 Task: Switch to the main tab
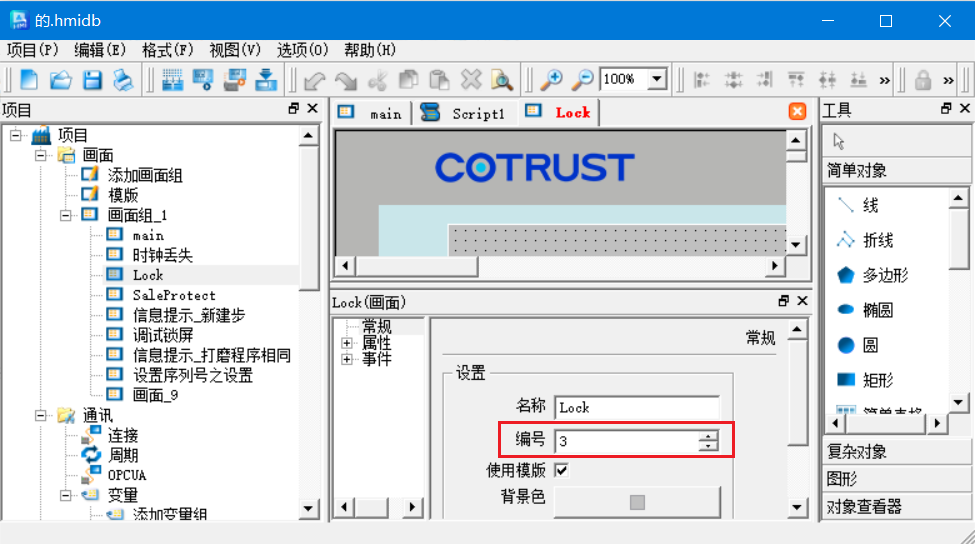(x=372, y=113)
